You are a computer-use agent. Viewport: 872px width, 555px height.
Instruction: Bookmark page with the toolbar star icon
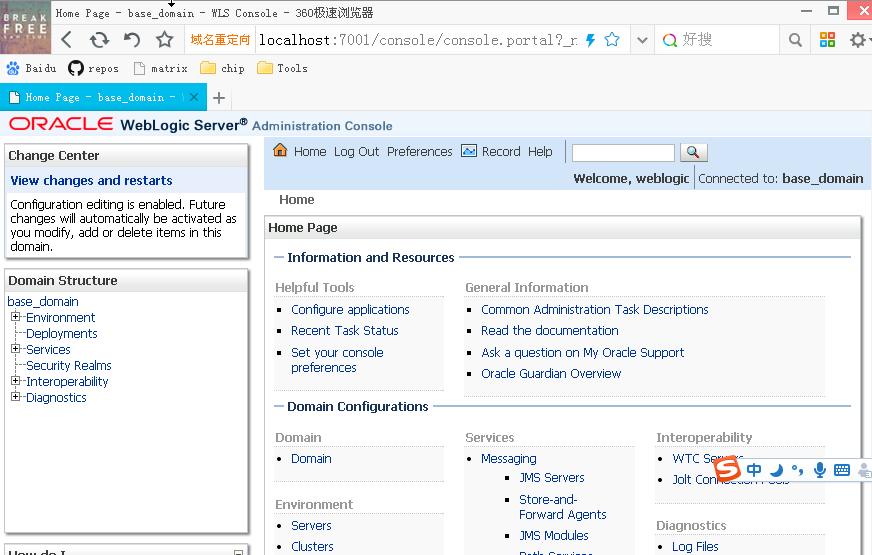click(x=164, y=39)
